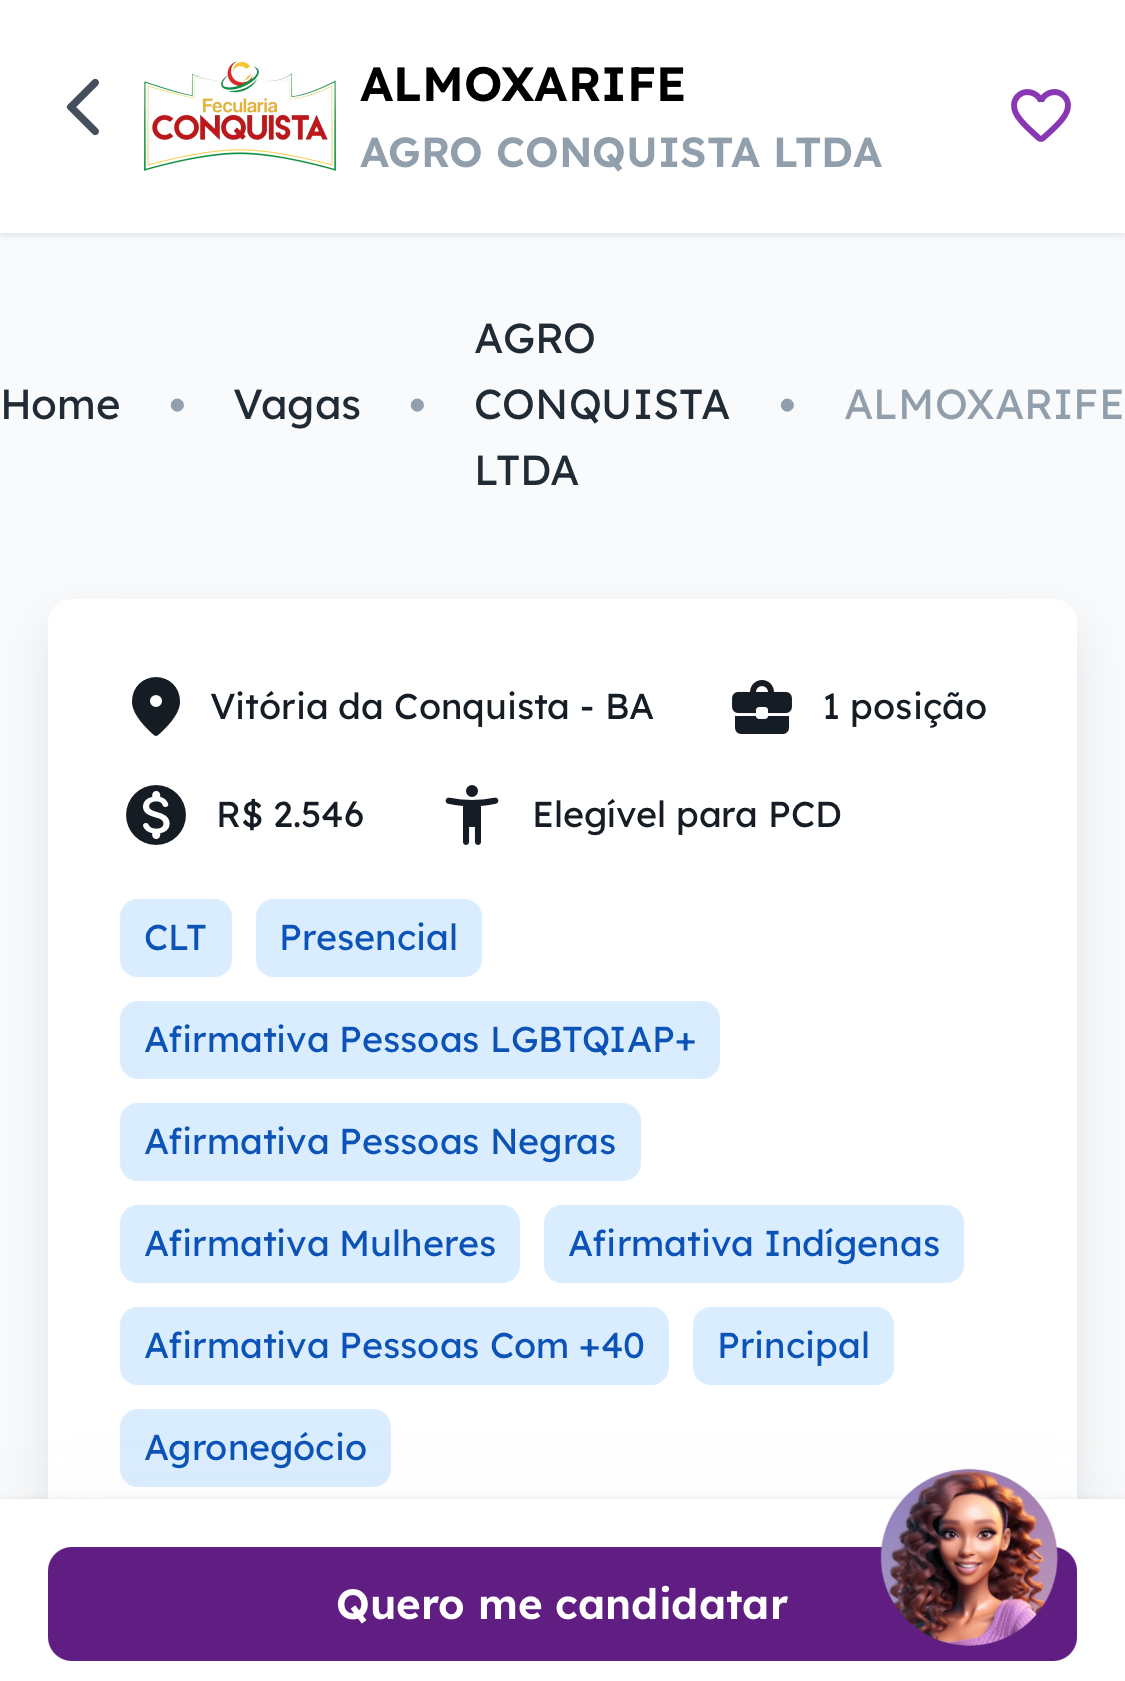Tap the accessibility PCD icon
Image resolution: width=1125 pixels, height=1681 pixels.
point(472,815)
